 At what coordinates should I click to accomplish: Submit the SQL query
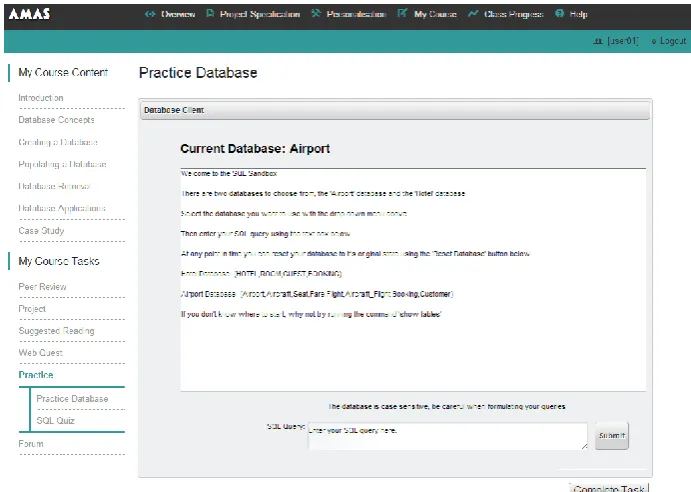[612, 436]
